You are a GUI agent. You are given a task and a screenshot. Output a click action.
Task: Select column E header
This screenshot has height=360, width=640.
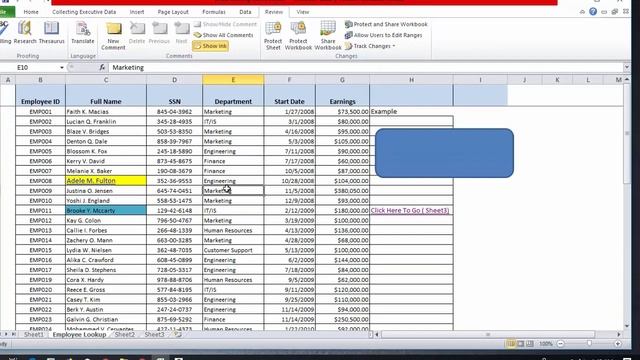point(233,80)
